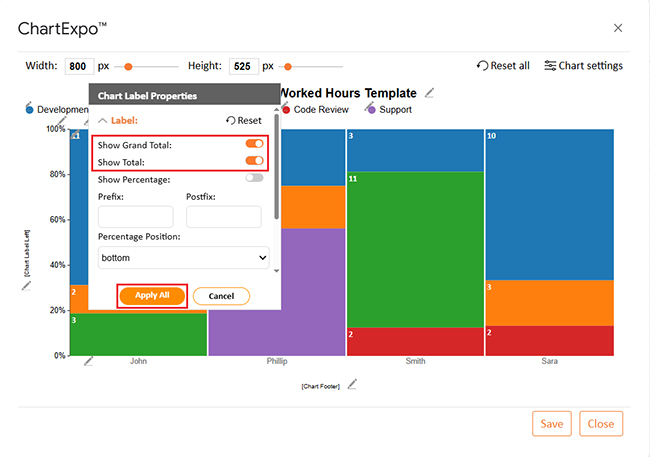
Task: Click Cancel button
Action: pyautogui.click(x=221, y=296)
